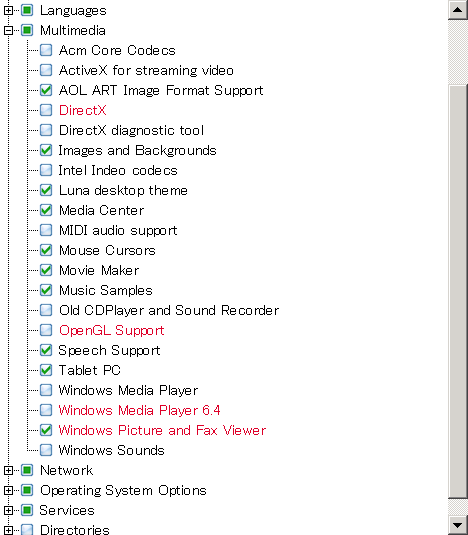The height and width of the screenshot is (535, 468).
Task: Select the Windows Sounds entry text
Action: (112, 450)
